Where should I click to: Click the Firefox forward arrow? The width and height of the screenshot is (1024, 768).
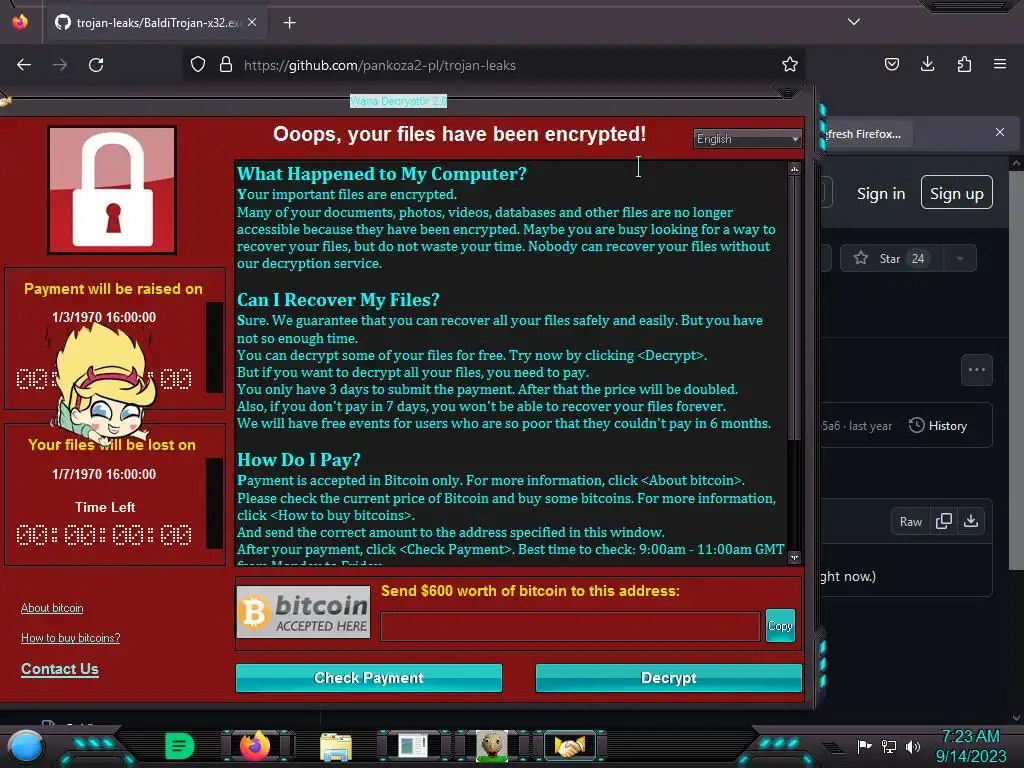[60, 65]
